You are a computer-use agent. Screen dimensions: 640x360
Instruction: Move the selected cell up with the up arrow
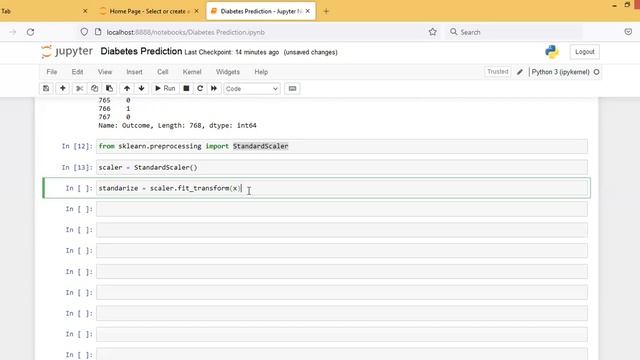[x=127, y=89]
